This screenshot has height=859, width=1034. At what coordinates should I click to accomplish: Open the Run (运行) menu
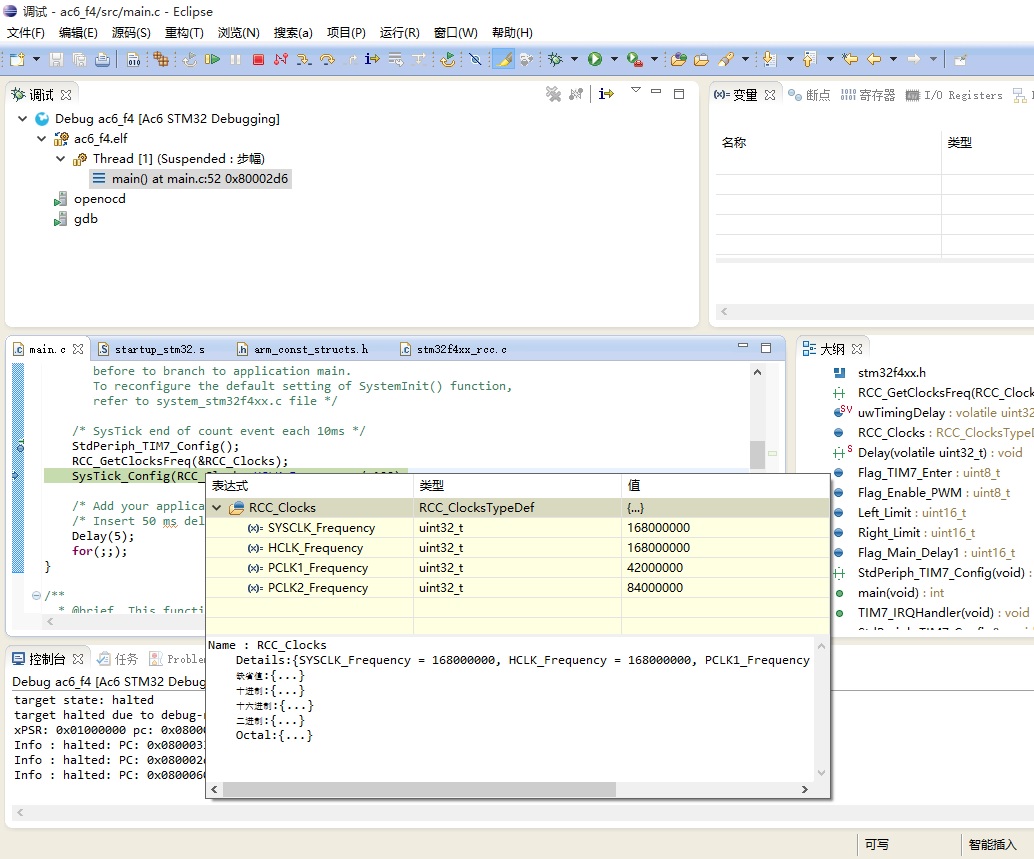(x=400, y=32)
